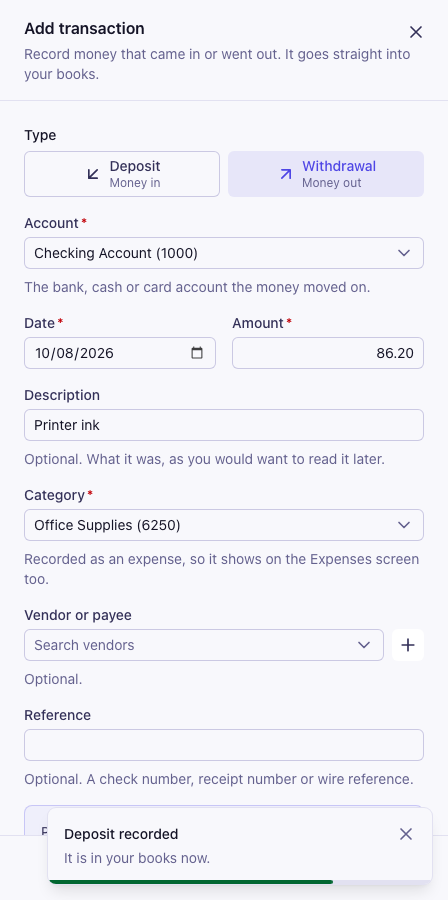This screenshot has height=900, width=448.
Task: Click the Withdrawal arrow icon
Action: coord(286,174)
